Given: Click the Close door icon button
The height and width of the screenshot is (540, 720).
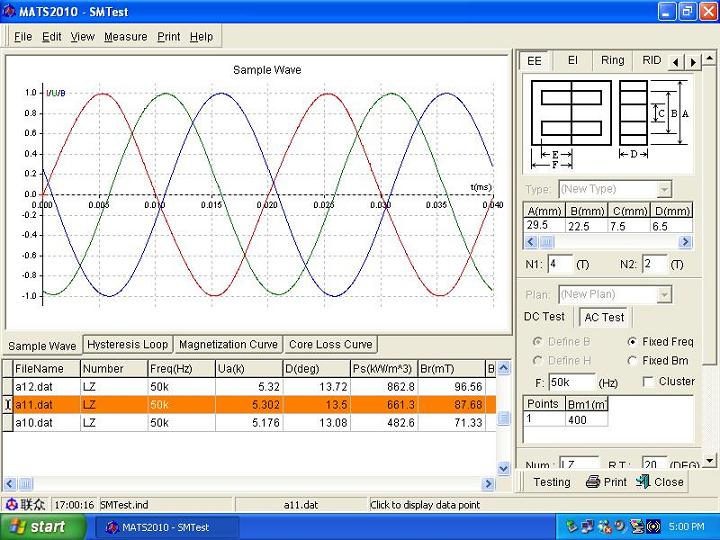Looking at the screenshot, I should 645,482.
